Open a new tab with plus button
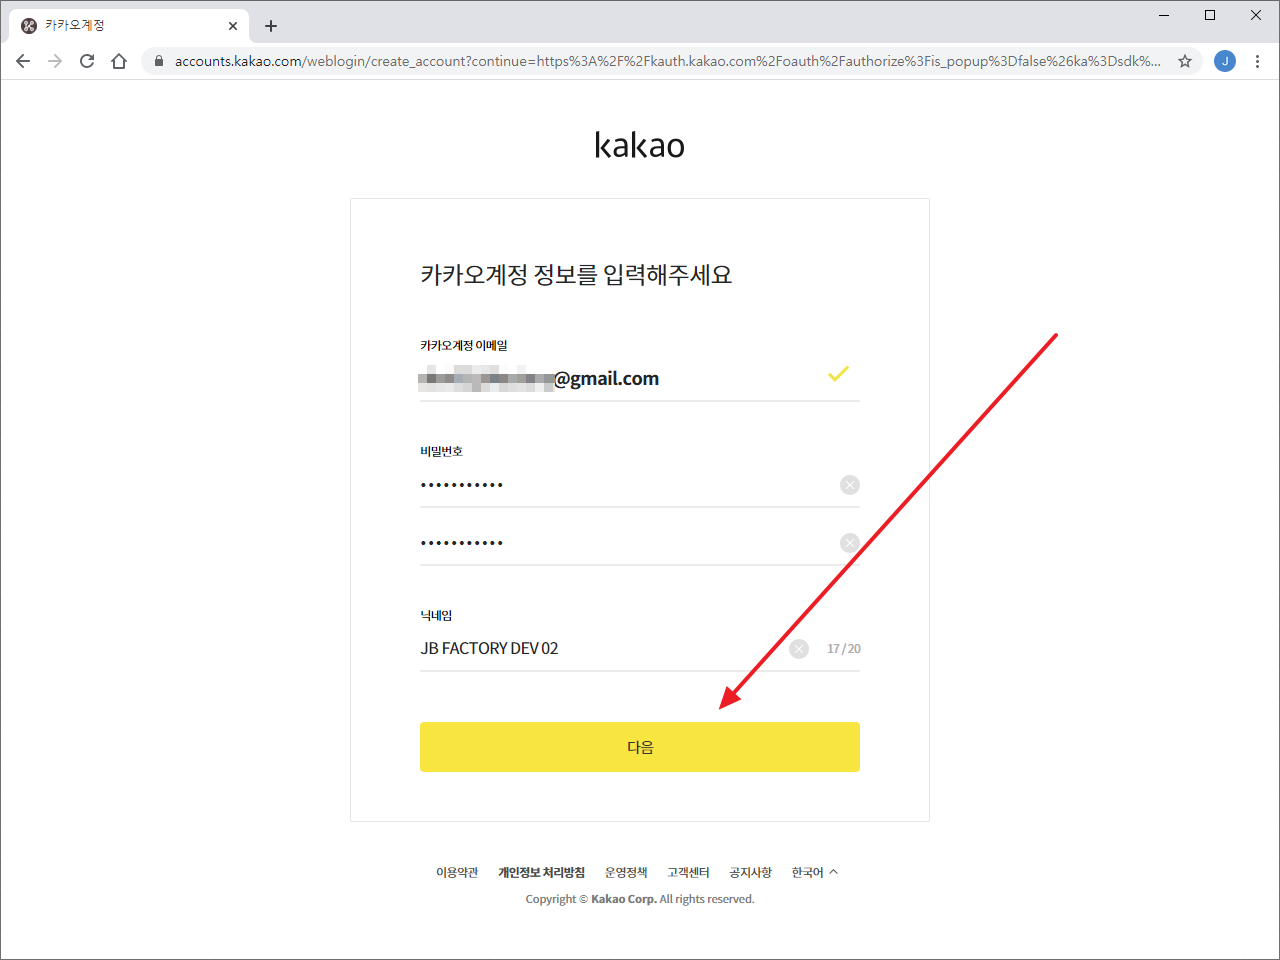1280x960 pixels. (271, 26)
